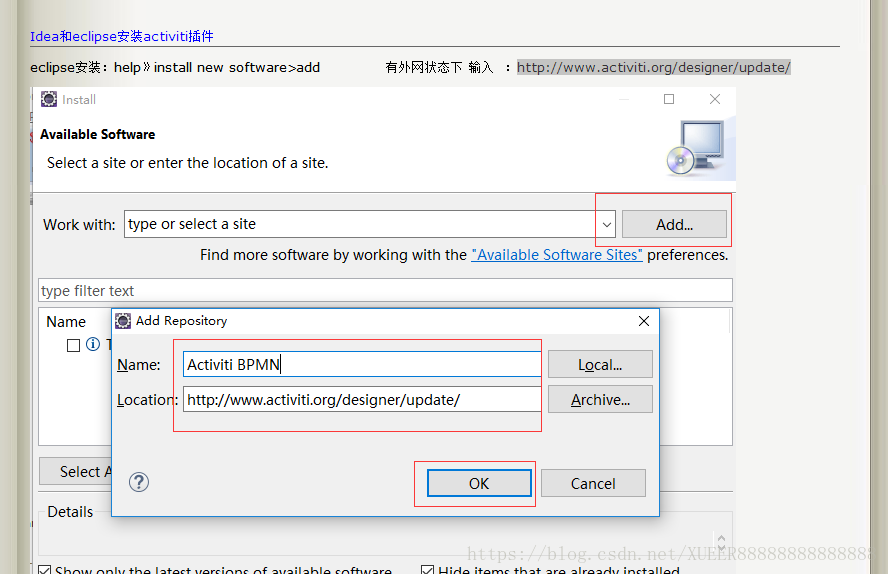Close the Add Repository dialog
The image size is (888, 574).
pos(644,321)
